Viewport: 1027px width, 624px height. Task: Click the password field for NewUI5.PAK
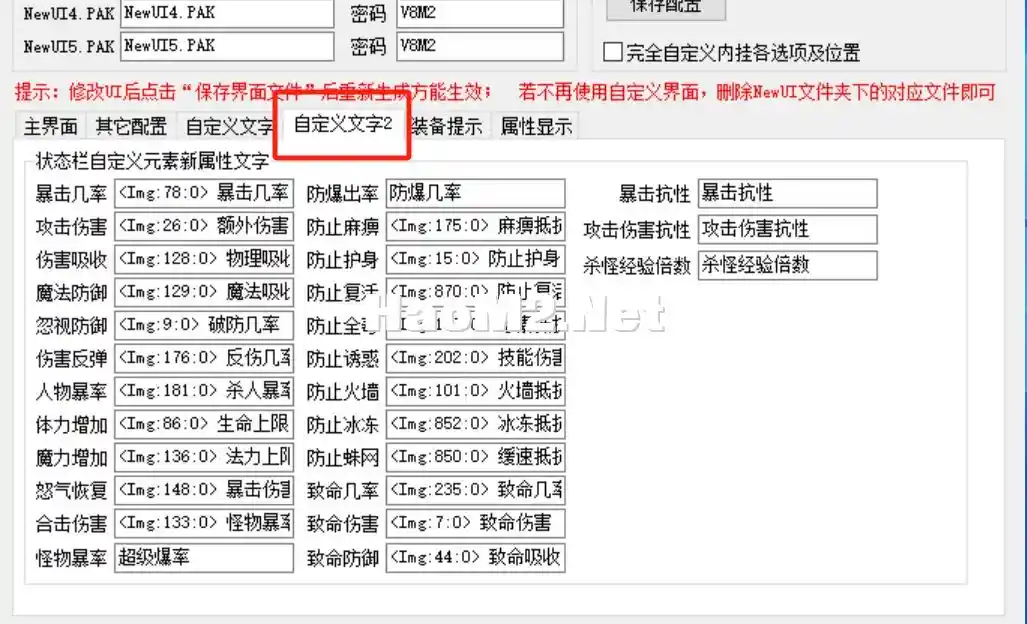pos(480,46)
